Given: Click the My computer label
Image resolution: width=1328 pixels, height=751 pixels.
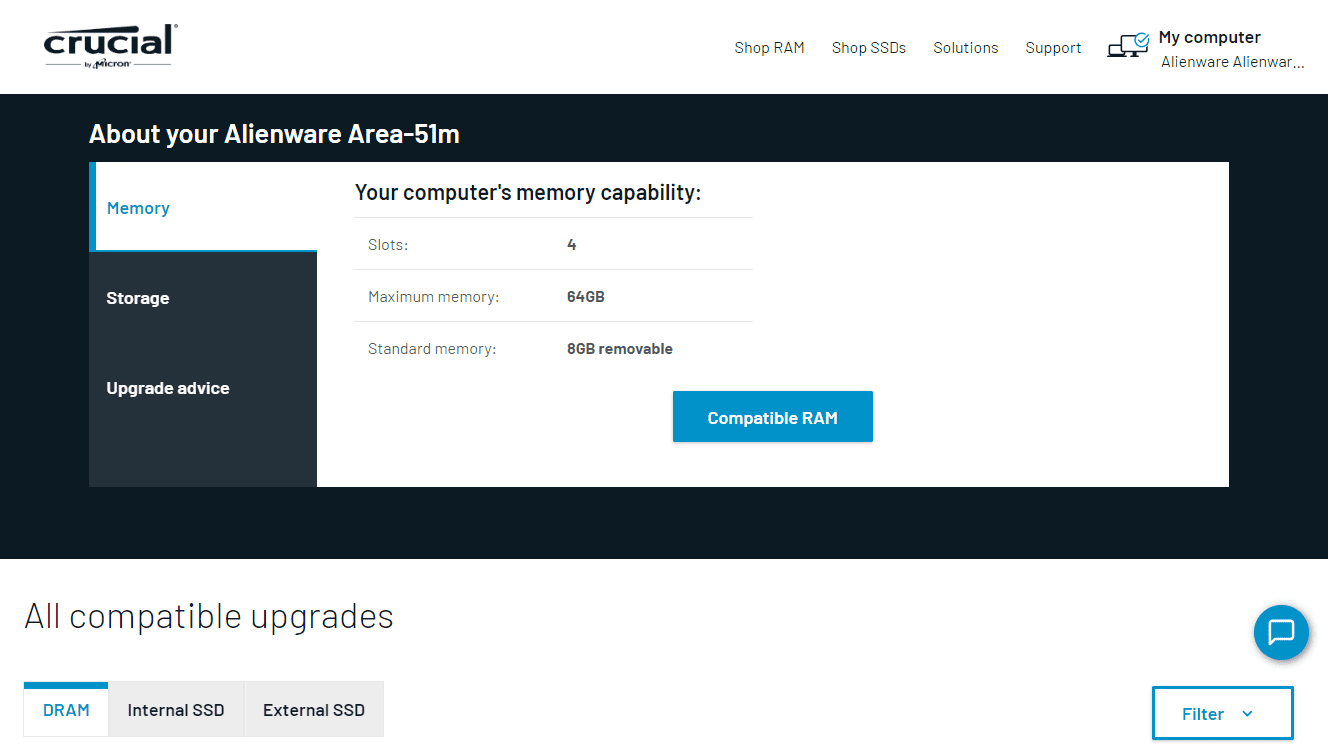Looking at the screenshot, I should point(1209,37).
